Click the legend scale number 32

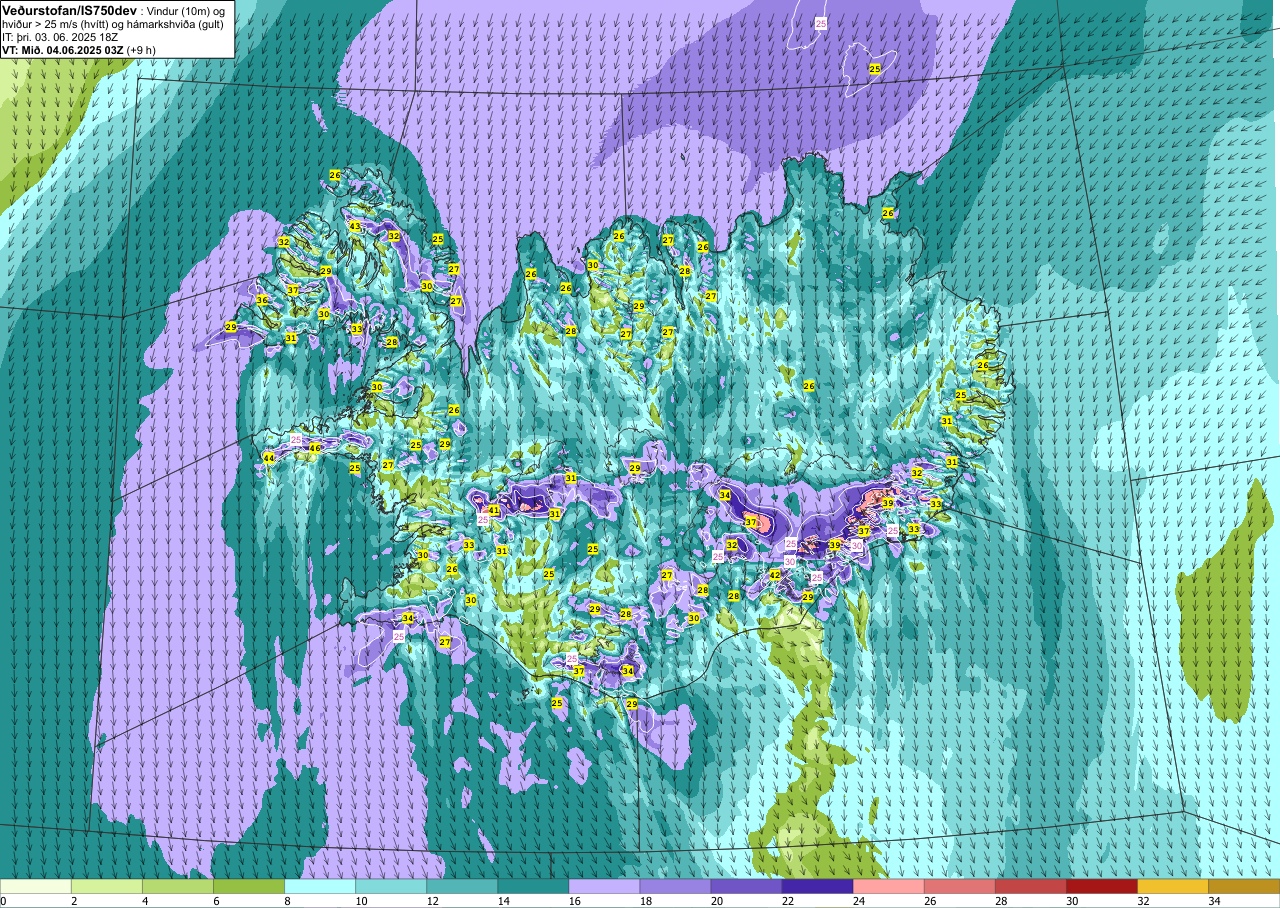point(1142,901)
